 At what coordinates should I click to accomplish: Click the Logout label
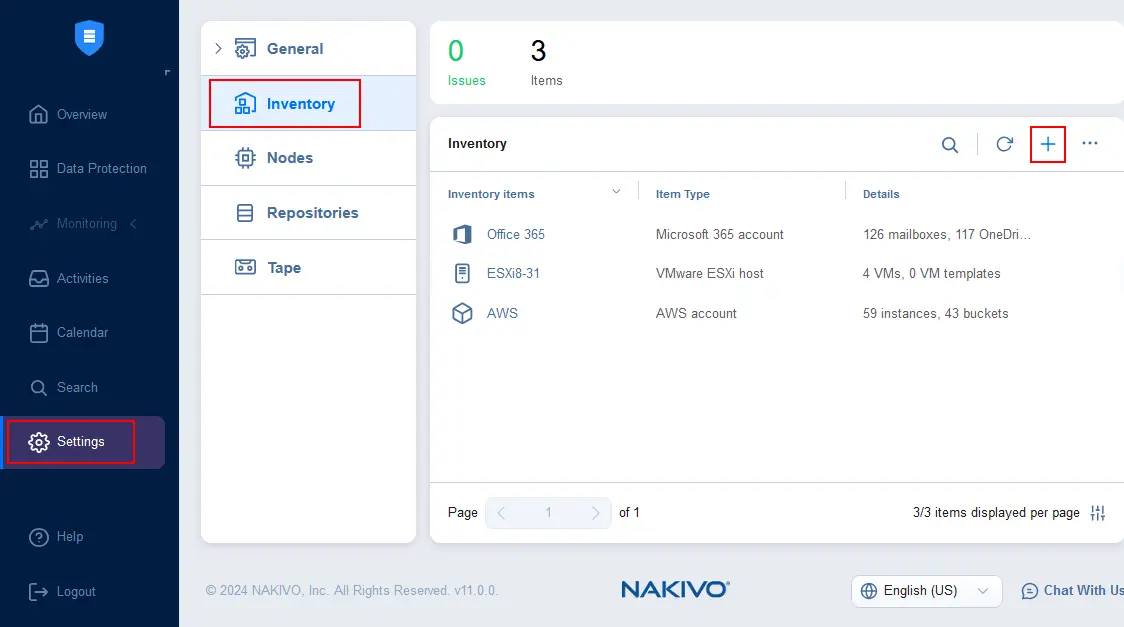pyautogui.click(x=76, y=592)
